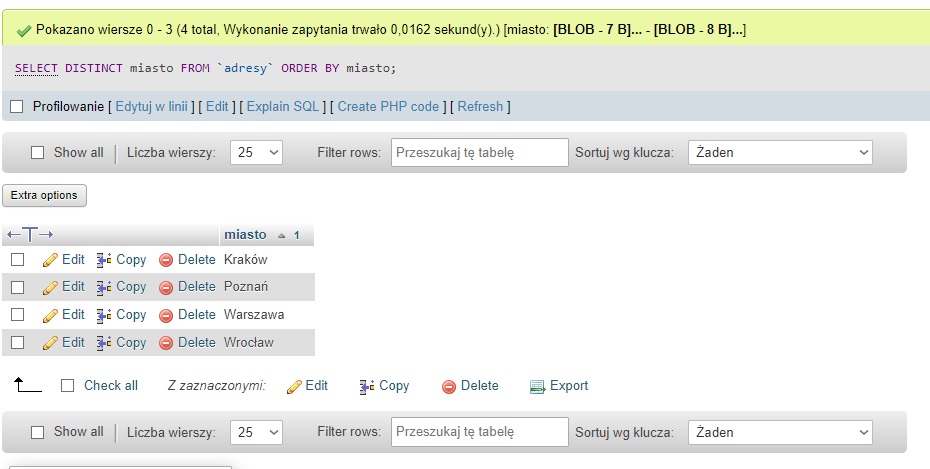
Task: Focus the top 'Przeszukaj tę tabelę' filter field
Action: 479,153
